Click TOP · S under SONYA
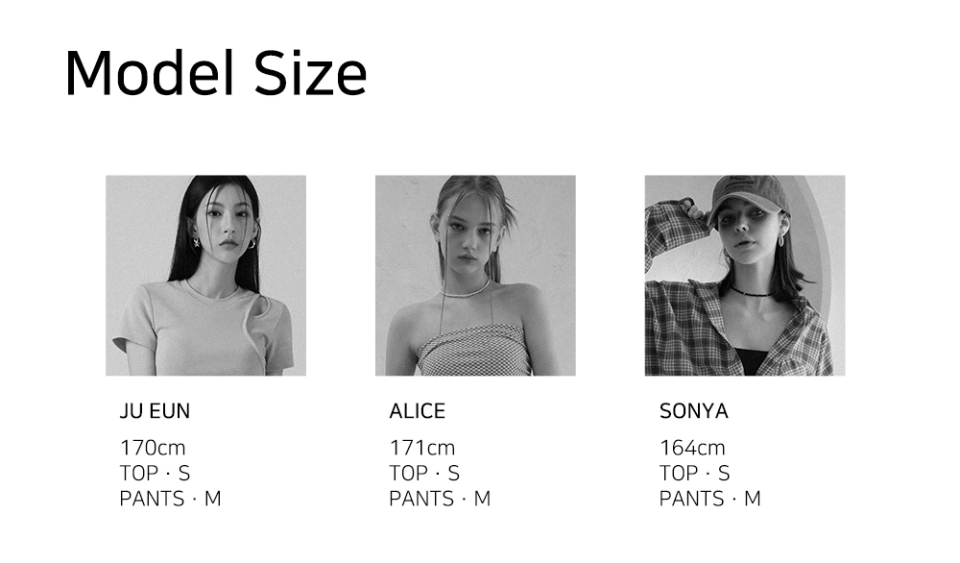This screenshot has width=960, height=563. pyautogui.click(x=694, y=473)
